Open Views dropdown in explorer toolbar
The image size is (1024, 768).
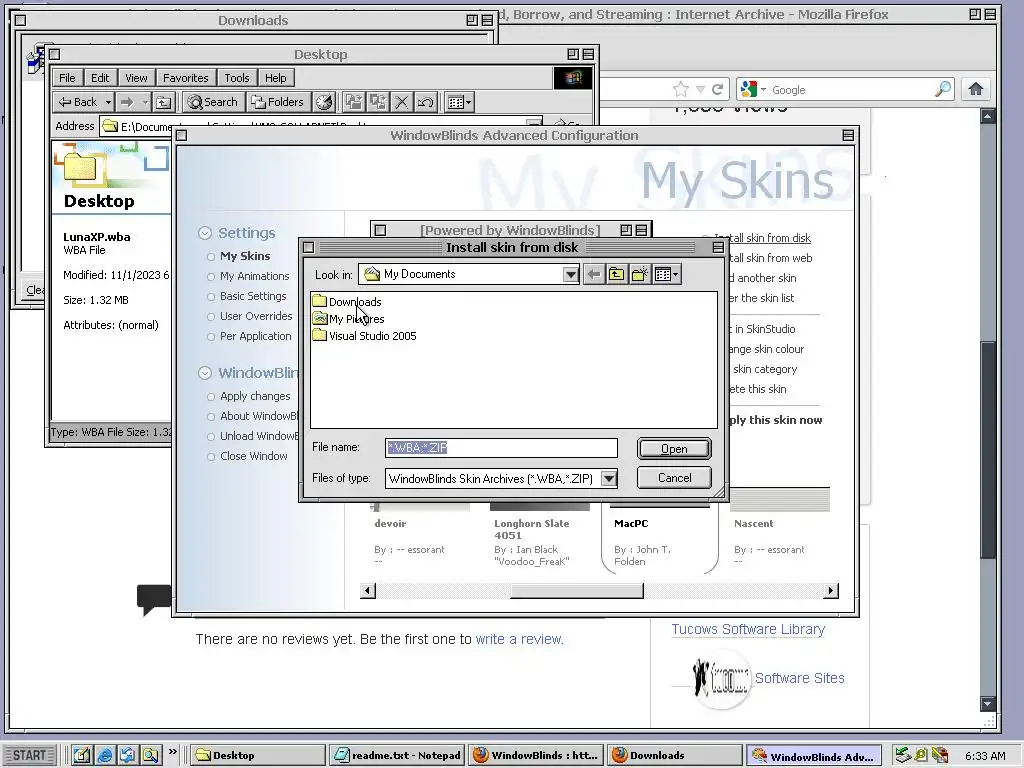pos(458,102)
